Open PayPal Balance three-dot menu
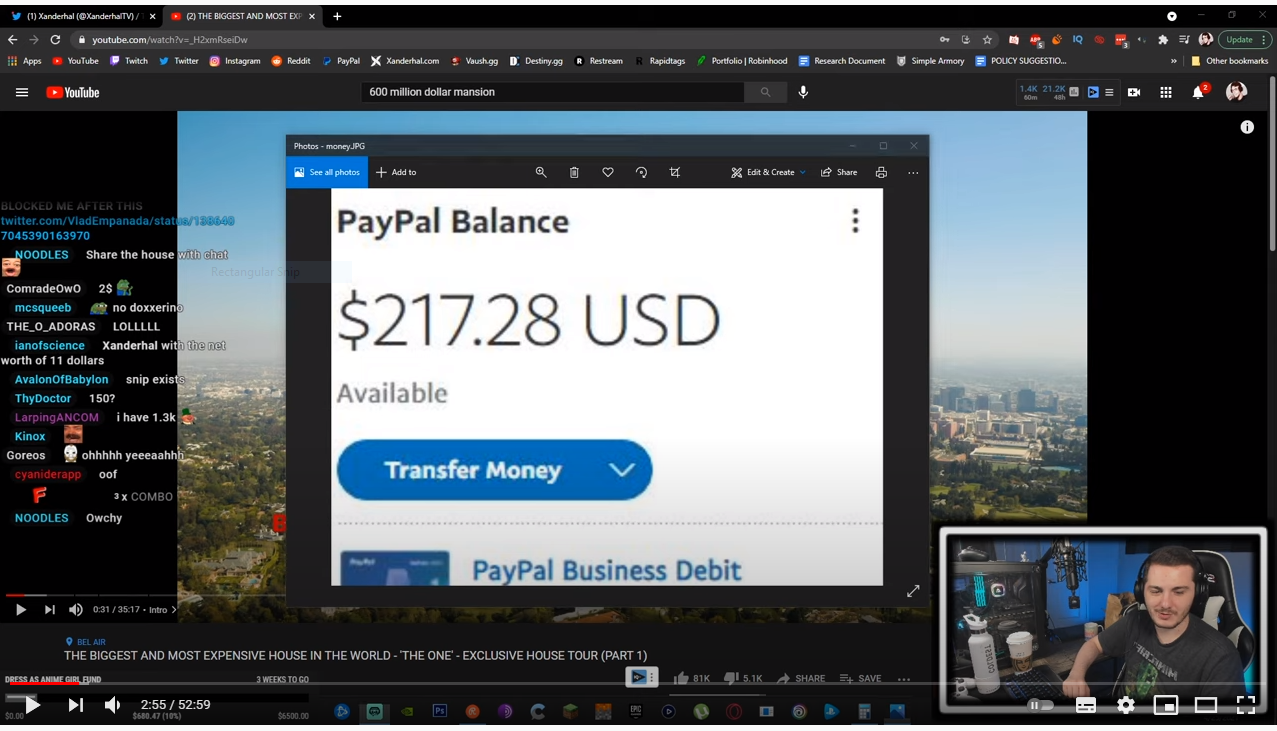Screen dimensions: 1277x731 click(855, 220)
